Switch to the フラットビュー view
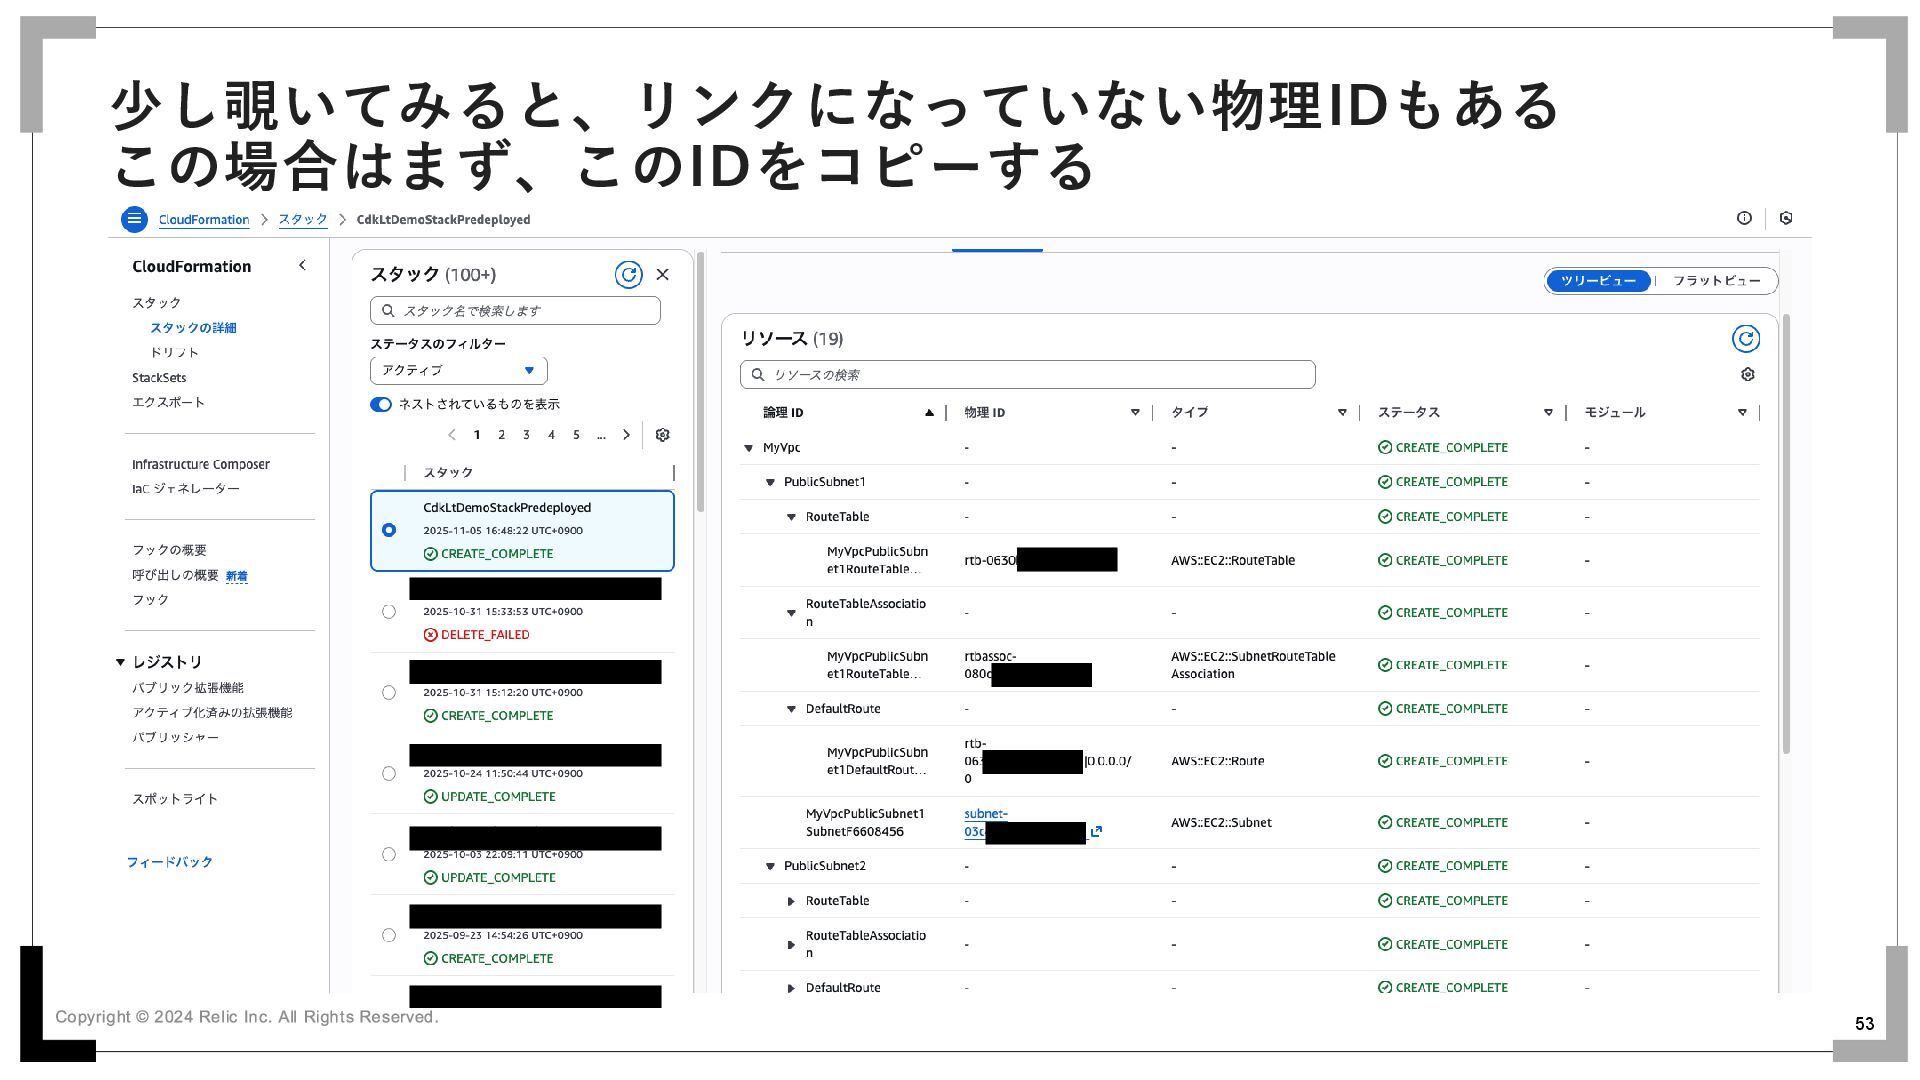This screenshot has width=1920, height=1080. [1716, 281]
